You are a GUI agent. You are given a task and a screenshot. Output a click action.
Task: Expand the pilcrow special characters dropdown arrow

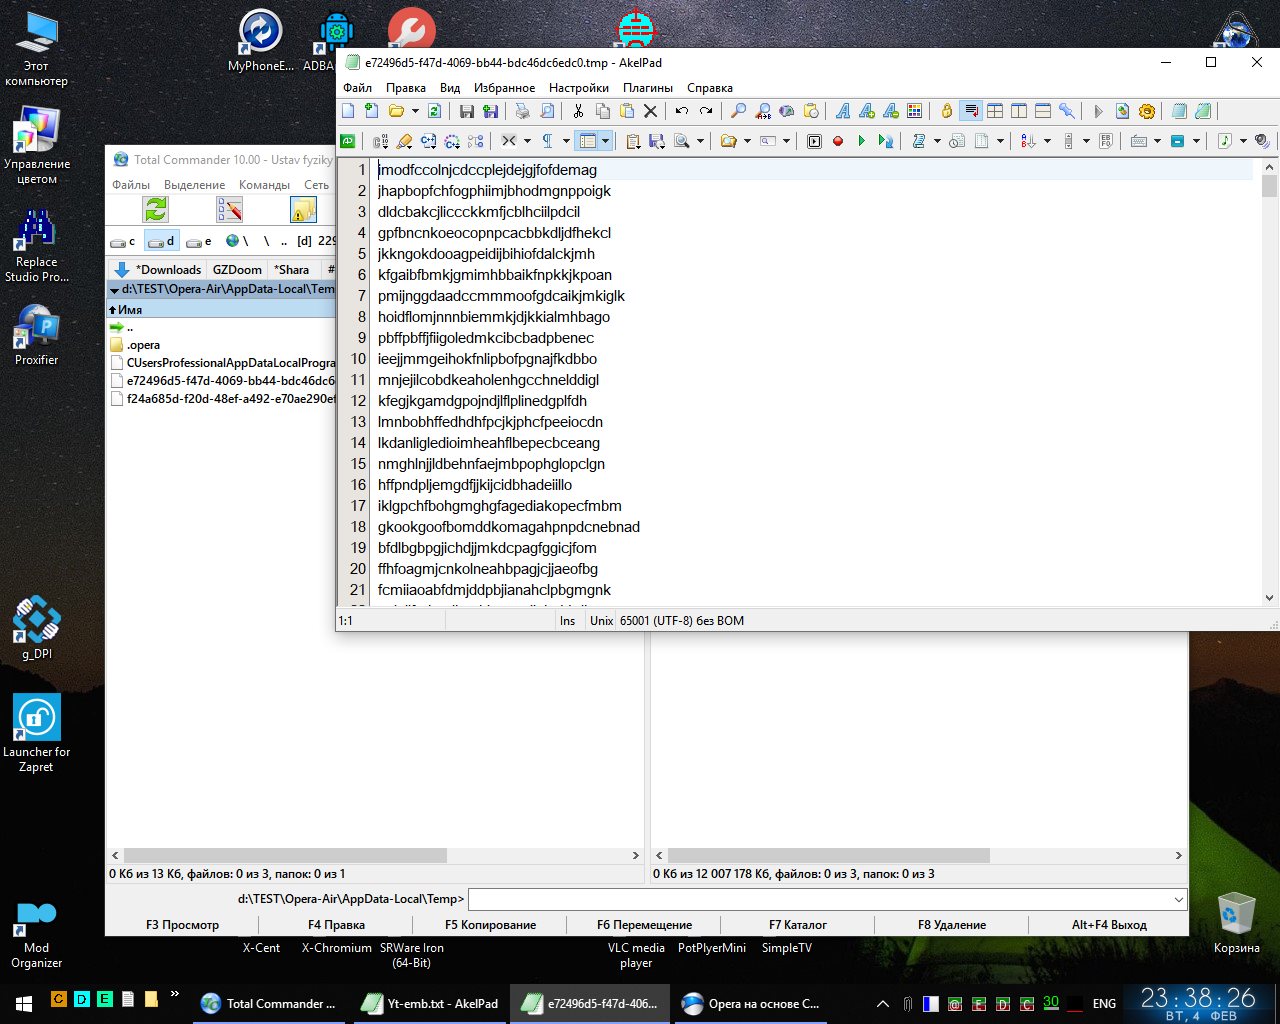click(566, 141)
